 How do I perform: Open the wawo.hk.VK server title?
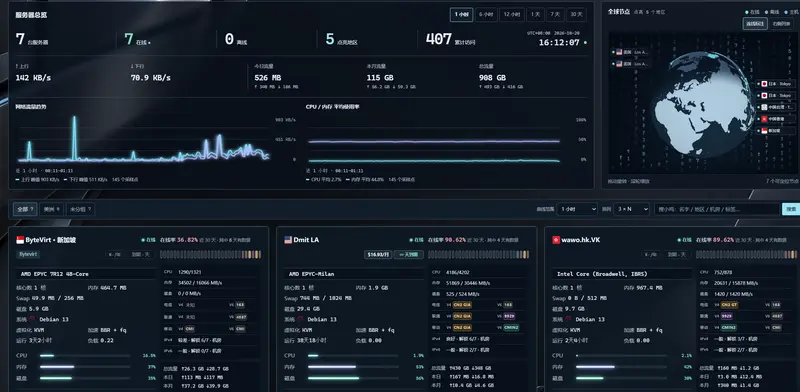coord(581,240)
